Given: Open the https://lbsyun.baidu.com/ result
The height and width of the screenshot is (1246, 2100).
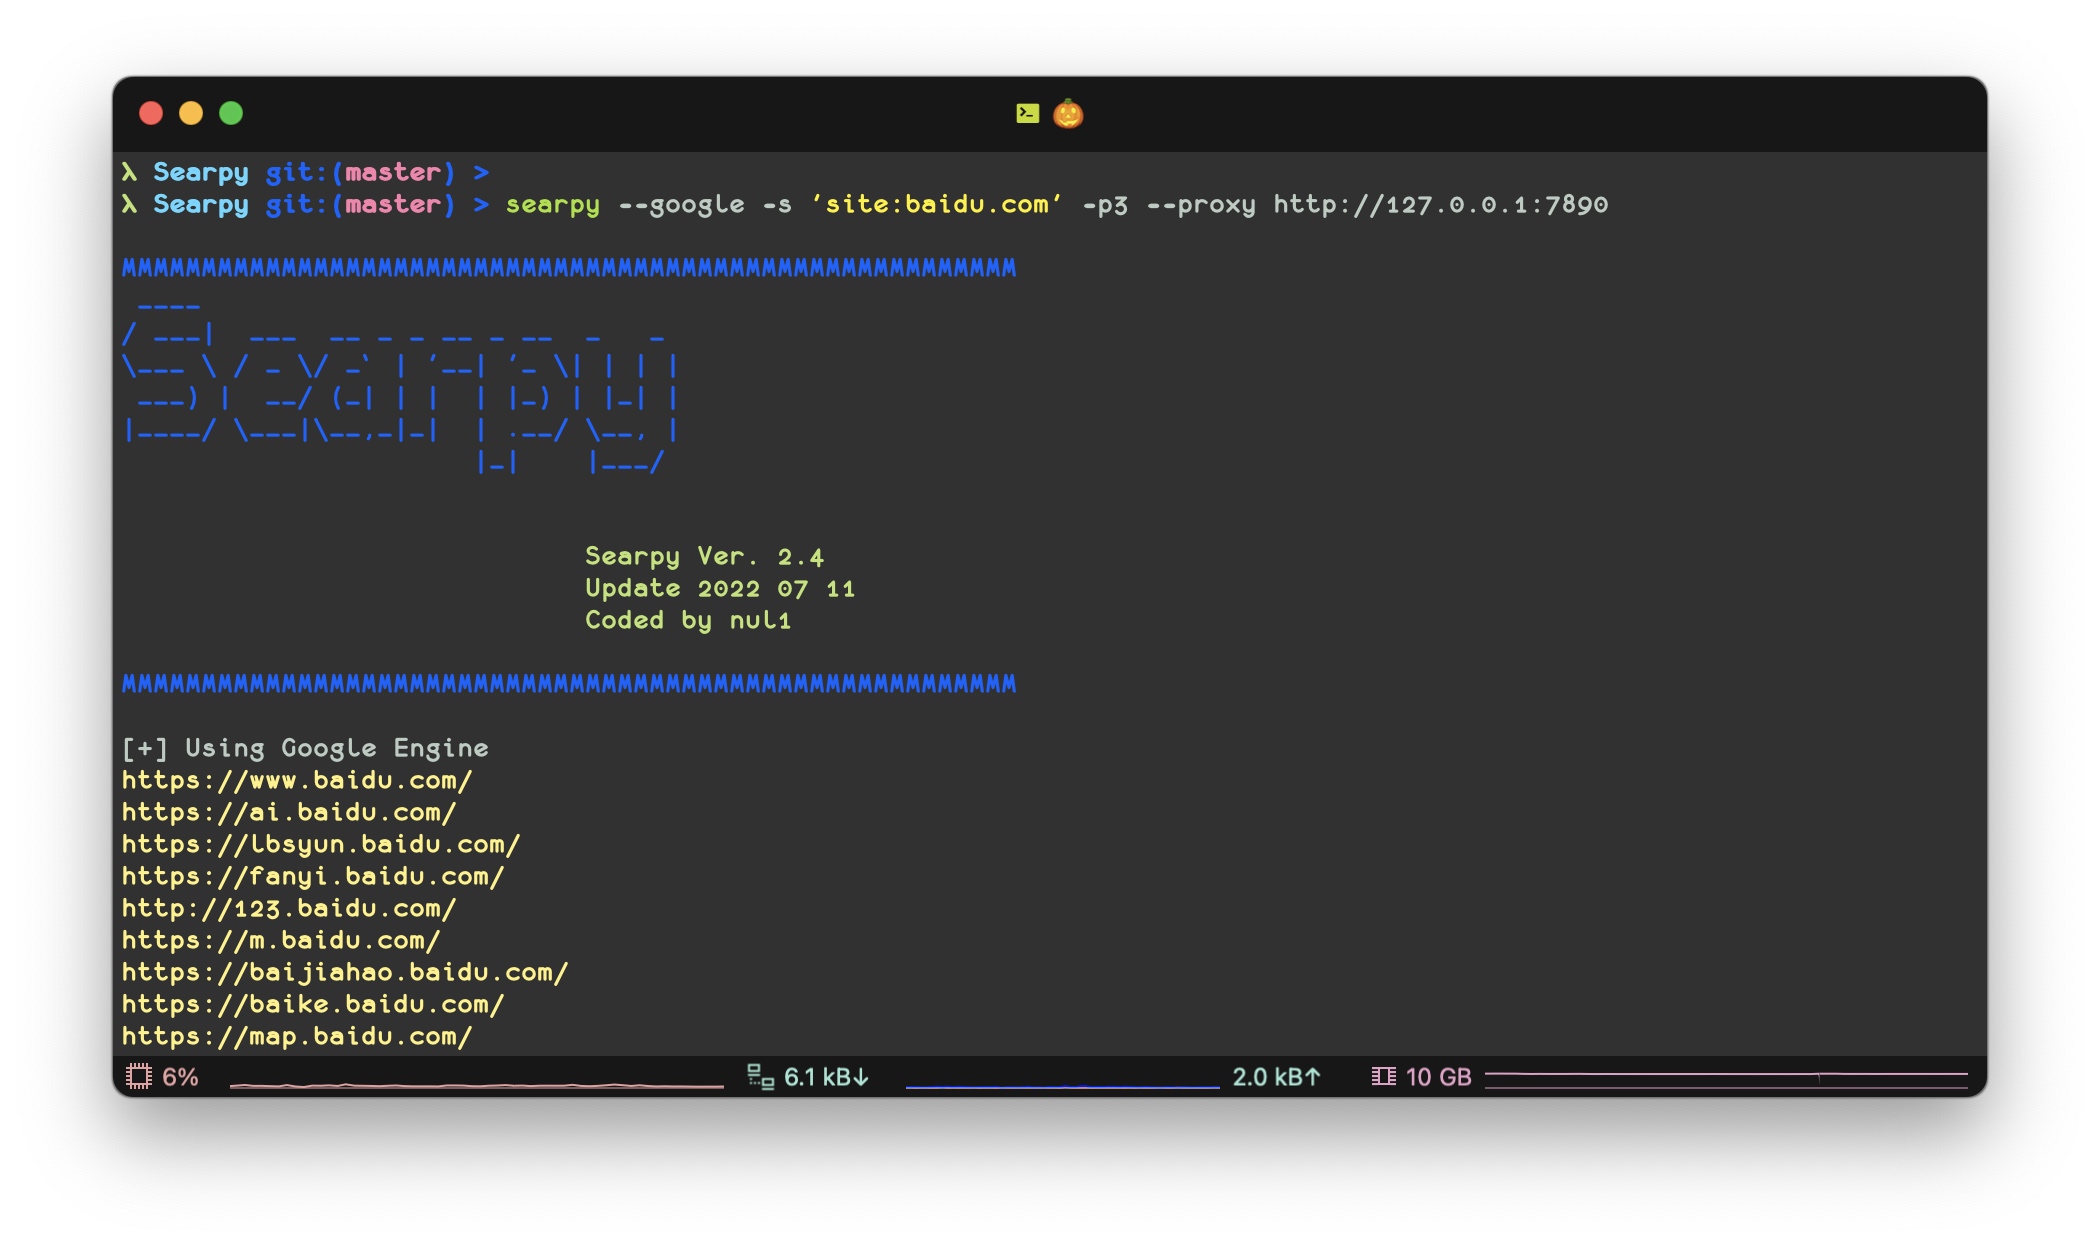Looking at the screenshot, I should 321,844.
